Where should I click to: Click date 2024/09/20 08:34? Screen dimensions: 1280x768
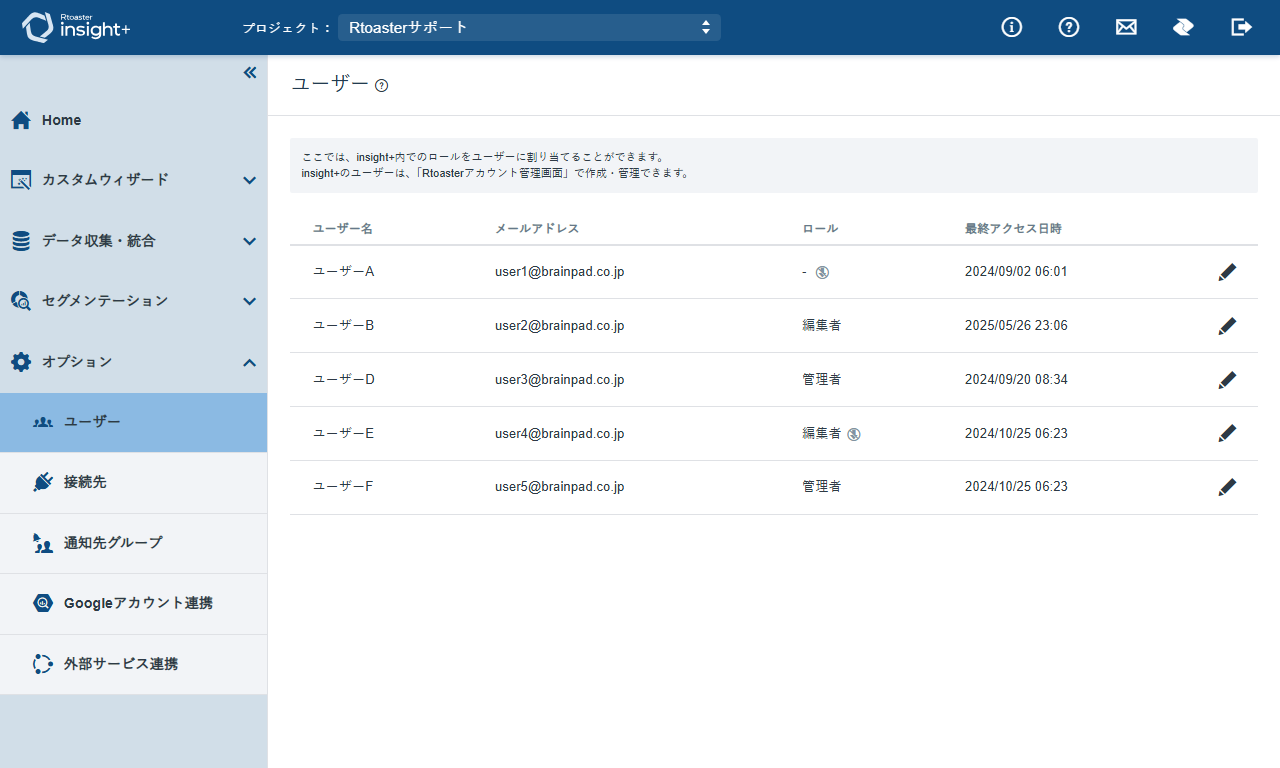(x=1016, y=379)
